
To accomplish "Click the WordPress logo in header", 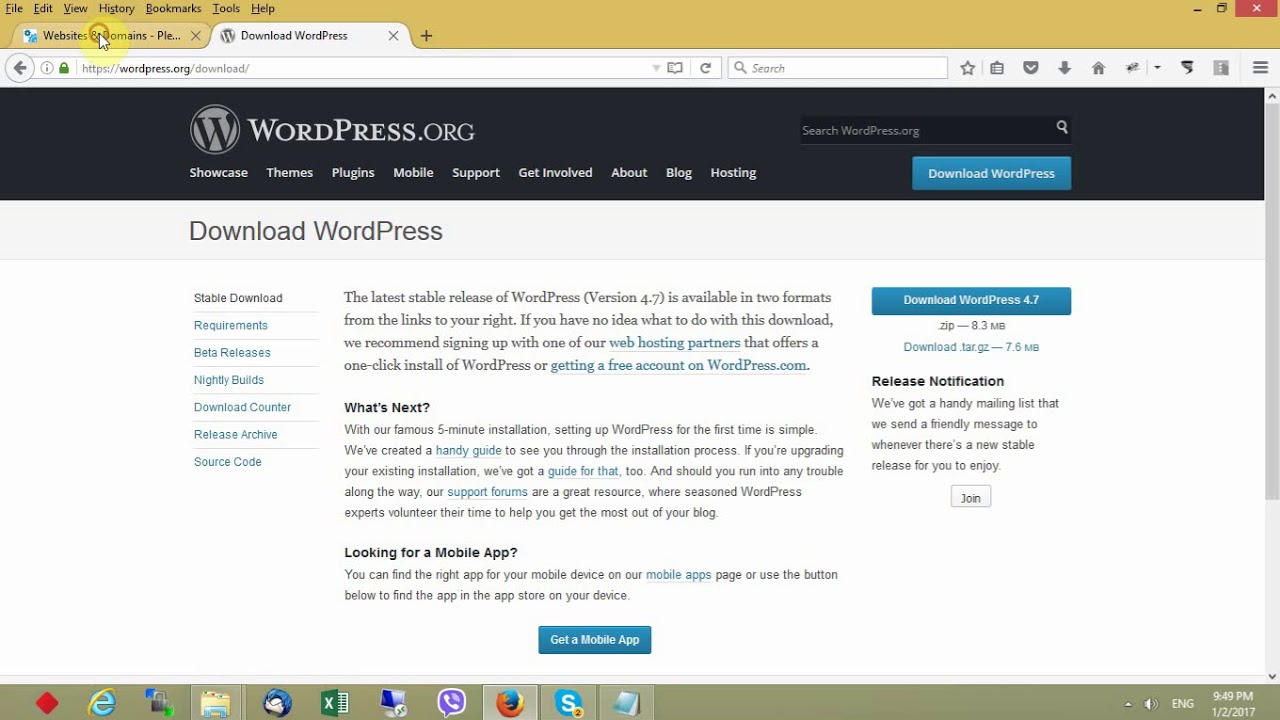I will click(x=332, y=130).
